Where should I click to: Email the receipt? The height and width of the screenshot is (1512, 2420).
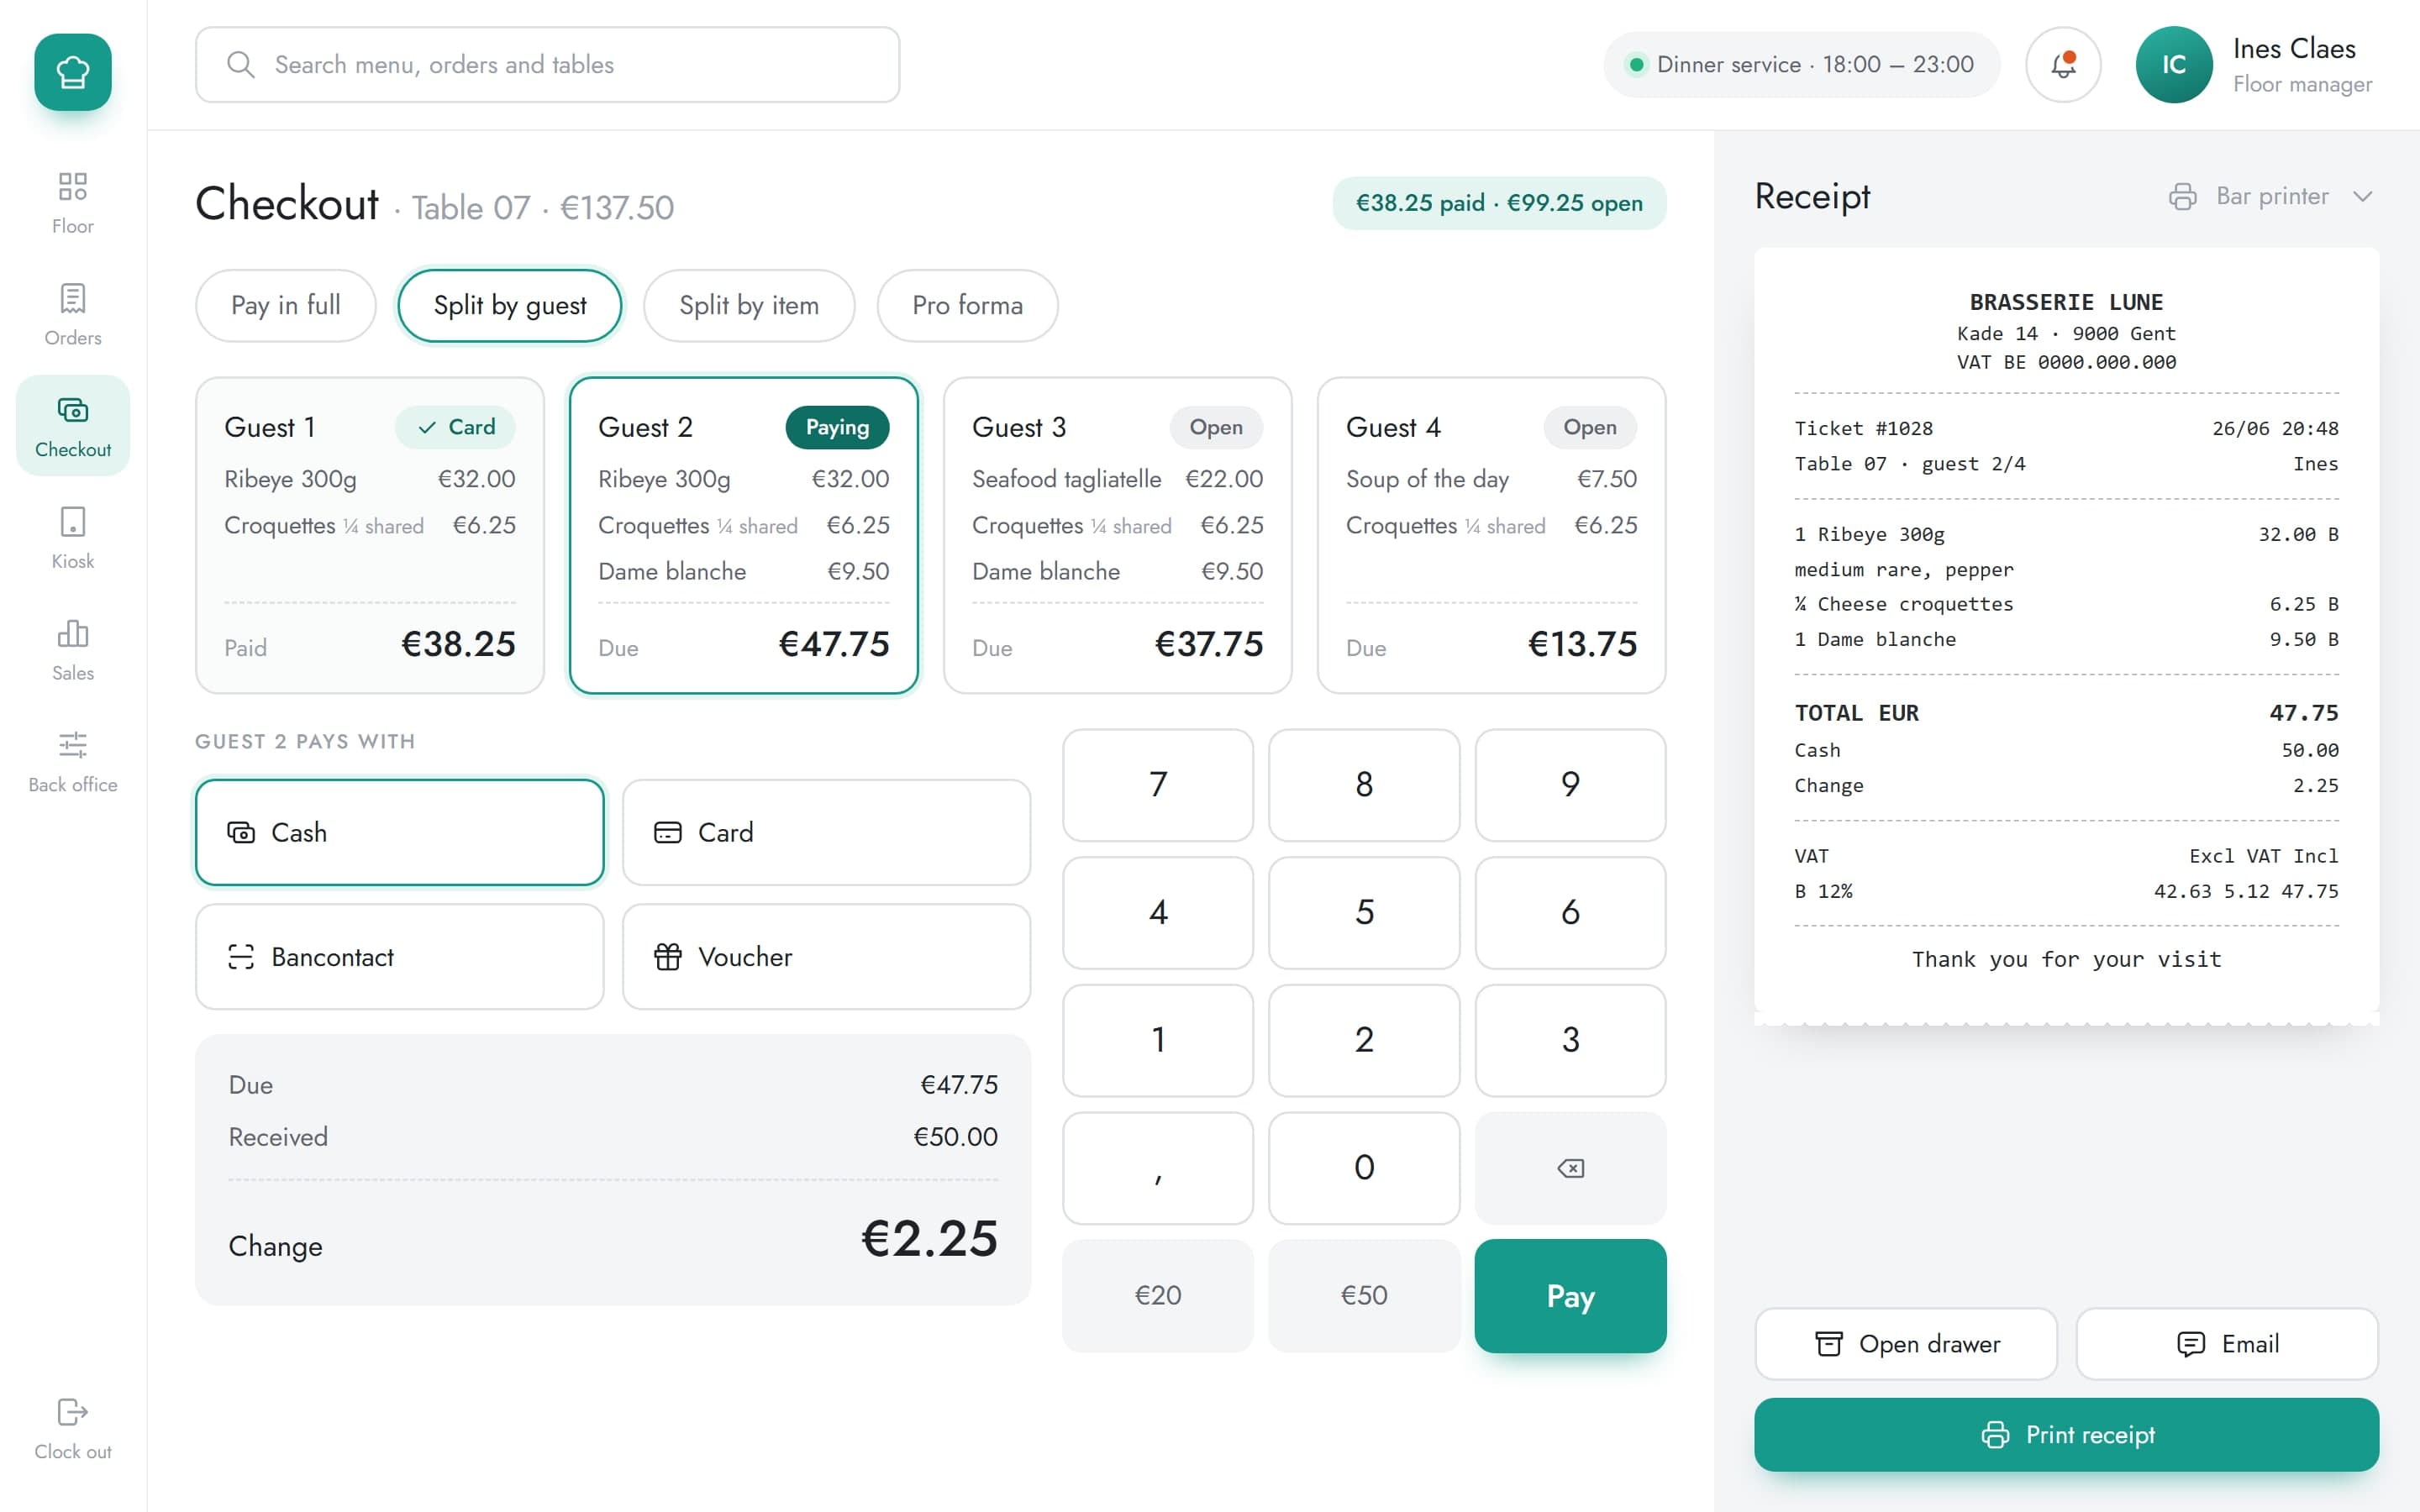coord(2227,1344)
